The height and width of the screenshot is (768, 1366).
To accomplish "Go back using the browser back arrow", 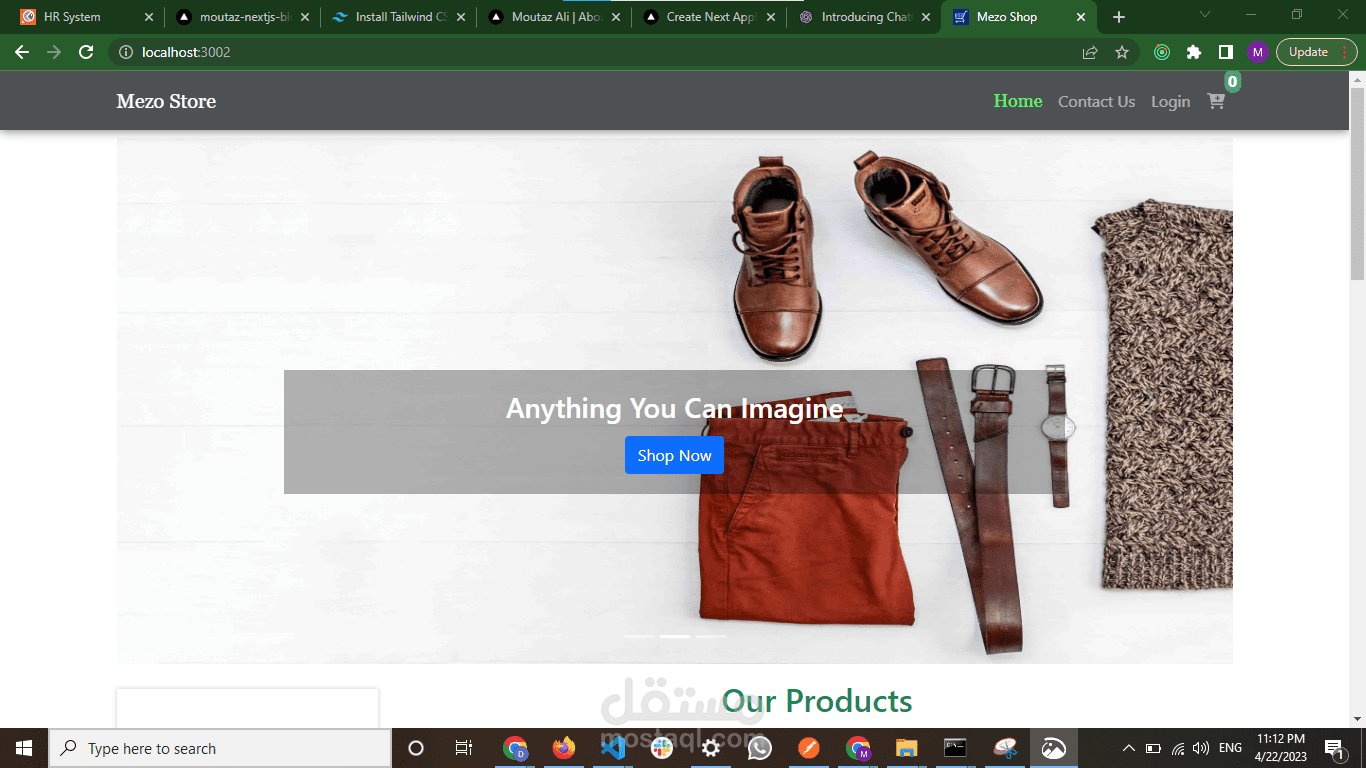I will pyautogui.click(x=22, y=52).
